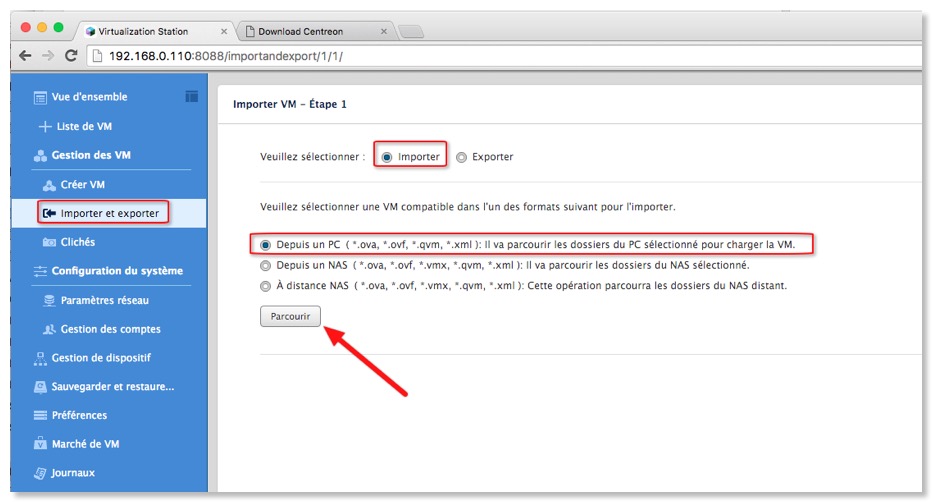Choose the Depuis un PC radio option

pos(265,245)
